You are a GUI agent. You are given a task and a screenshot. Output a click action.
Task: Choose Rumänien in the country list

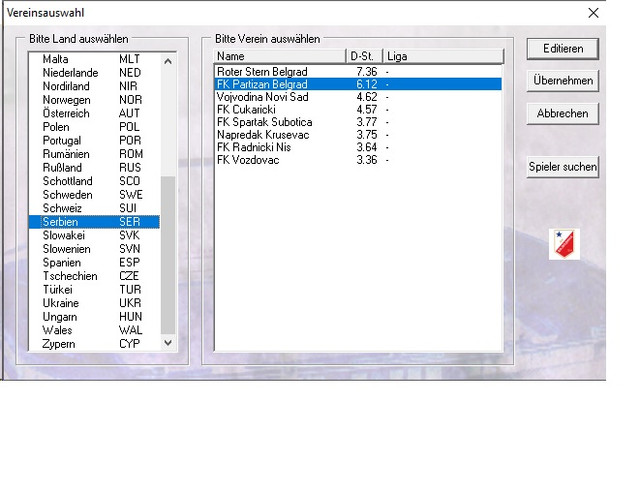[94, 154]
